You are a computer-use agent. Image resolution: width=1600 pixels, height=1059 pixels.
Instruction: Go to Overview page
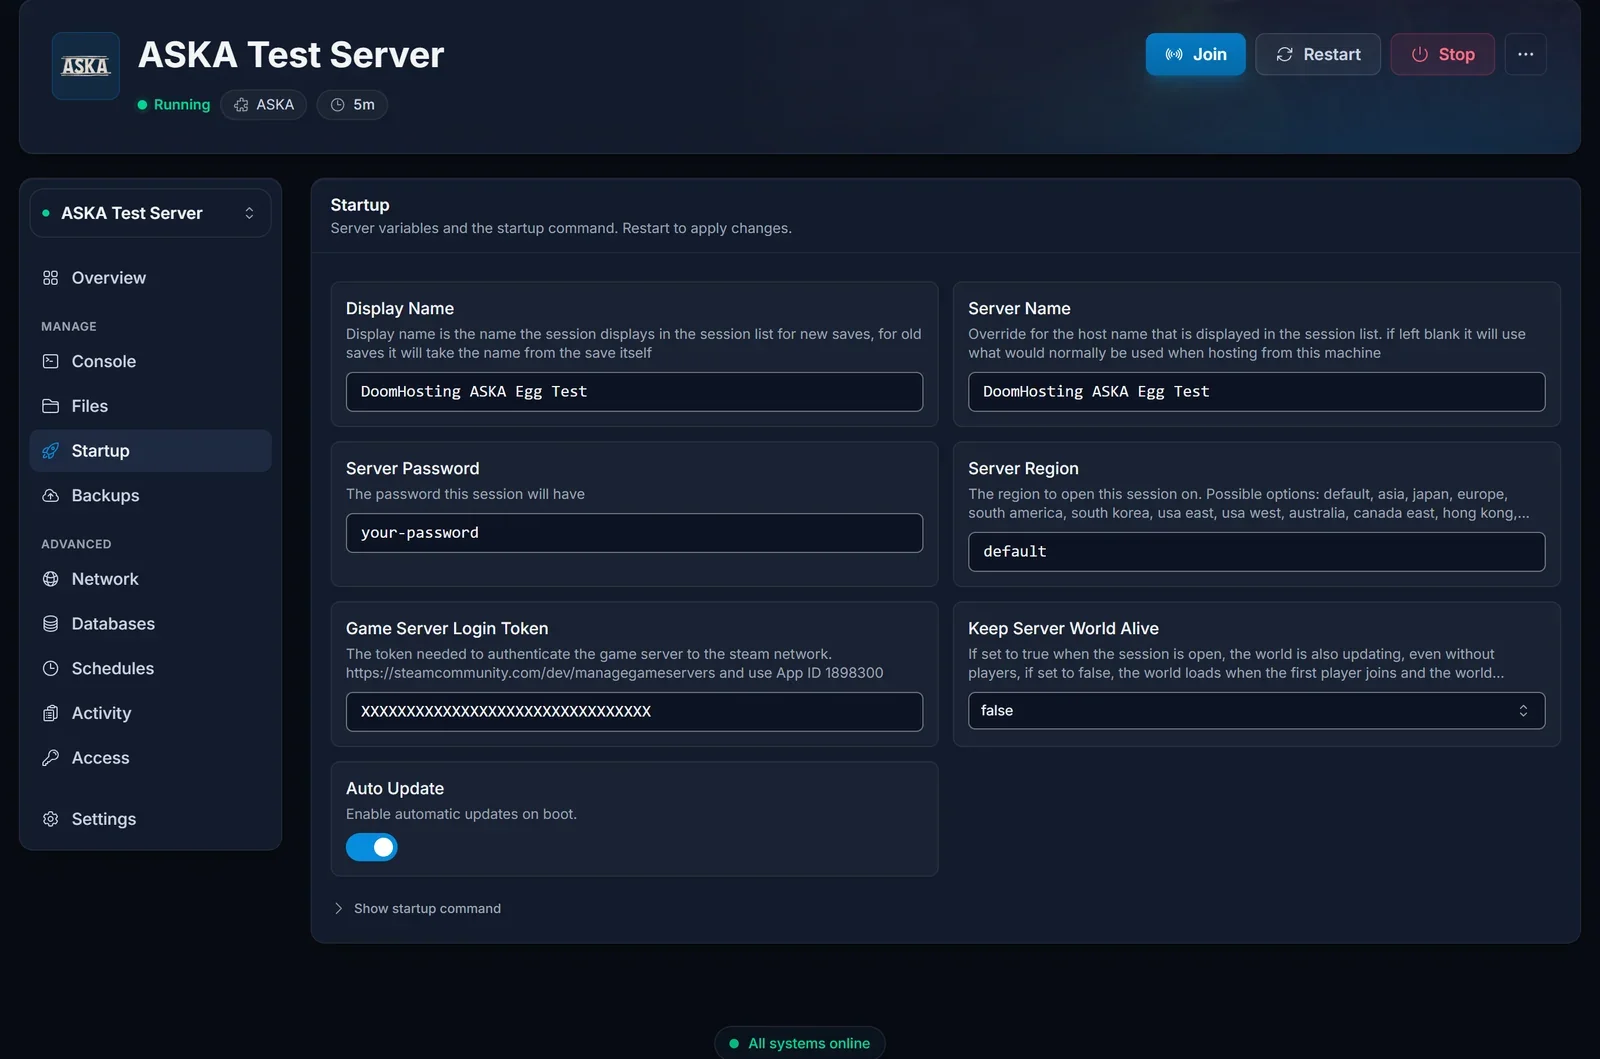pos(150,278)
